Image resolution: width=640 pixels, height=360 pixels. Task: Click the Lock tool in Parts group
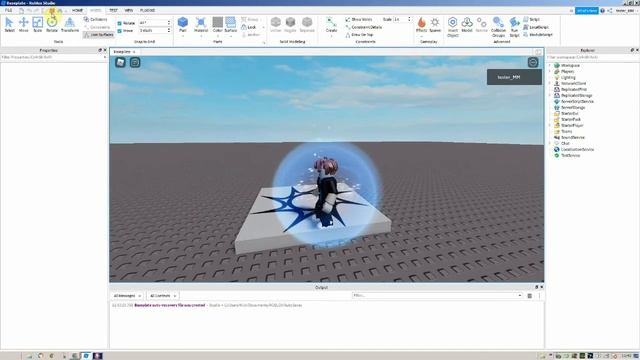(249, 27)
